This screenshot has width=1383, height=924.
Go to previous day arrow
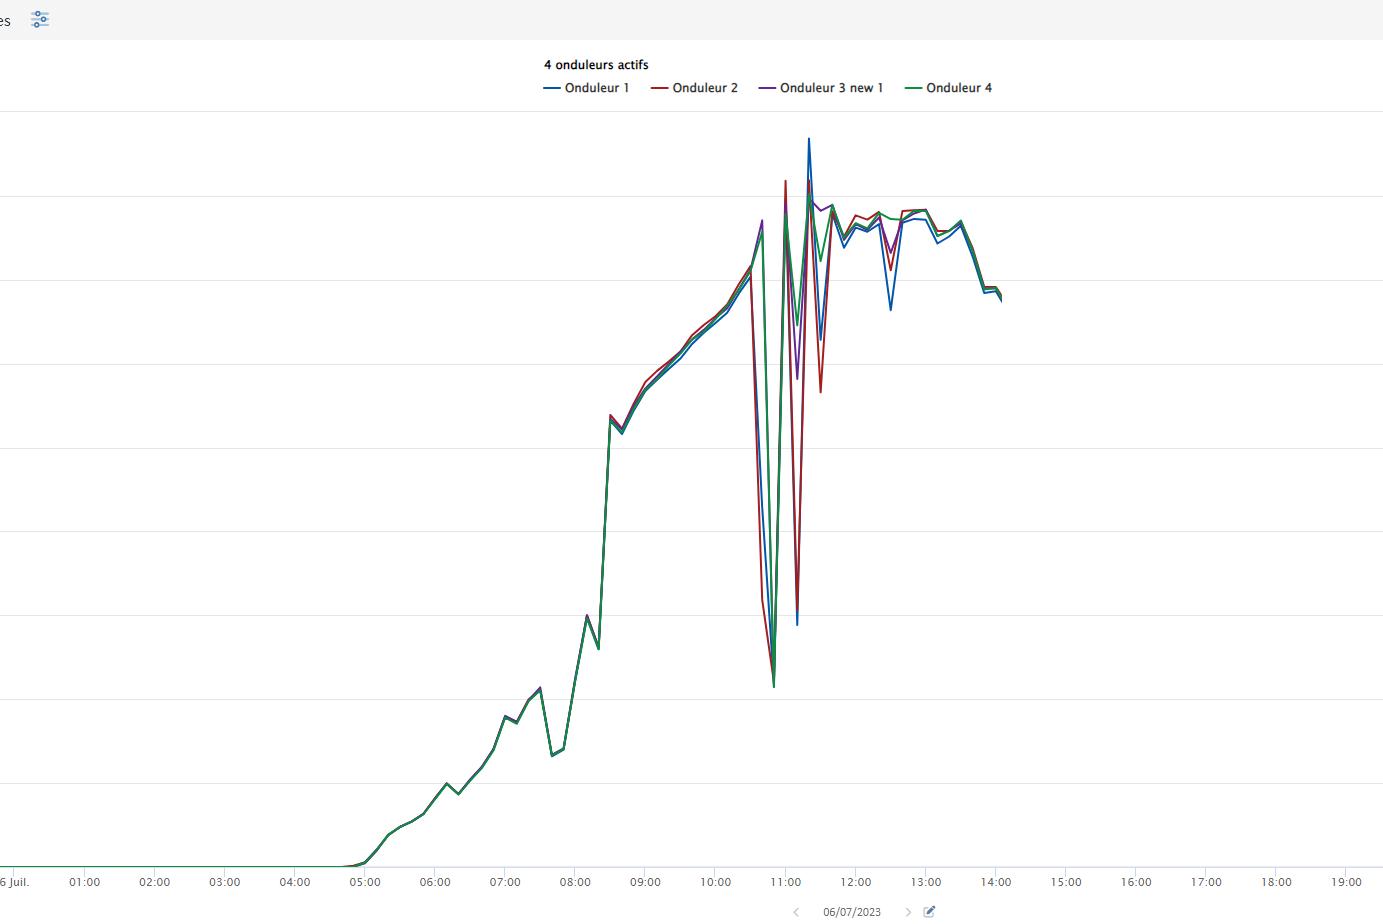pyautogui.click(x=796, y=912)
